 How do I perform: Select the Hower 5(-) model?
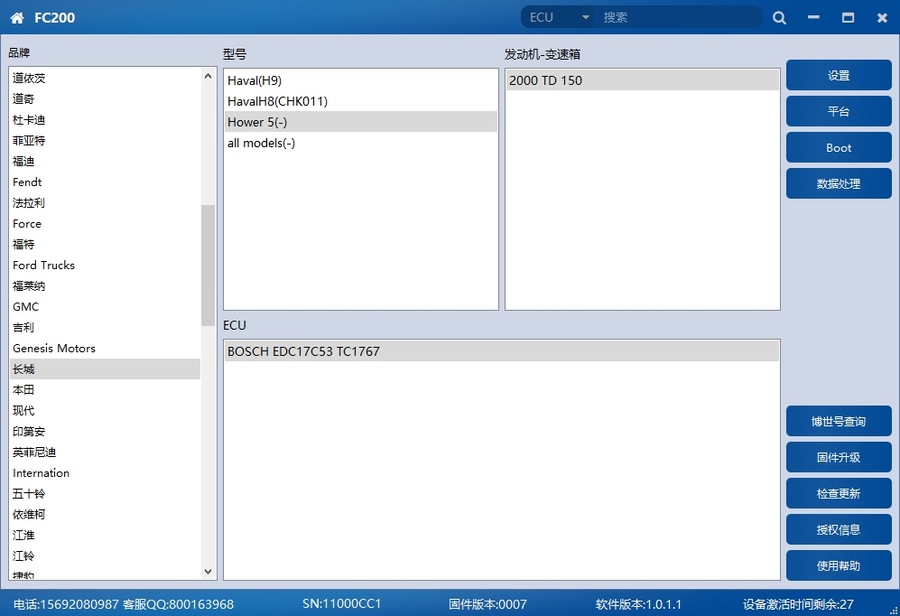(360, 122)
